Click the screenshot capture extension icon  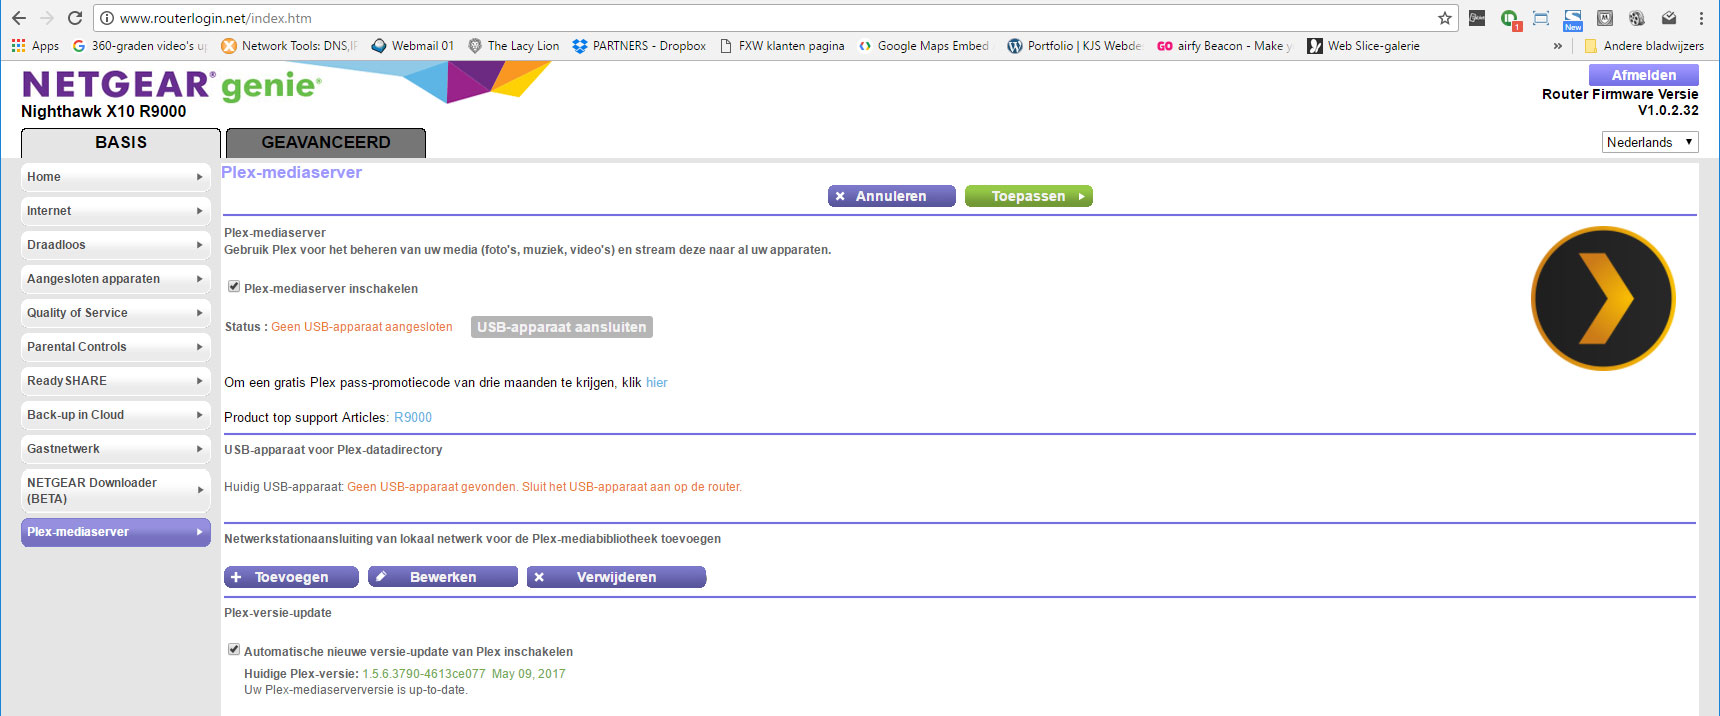pyautogui.click(x=1541, y=18)
